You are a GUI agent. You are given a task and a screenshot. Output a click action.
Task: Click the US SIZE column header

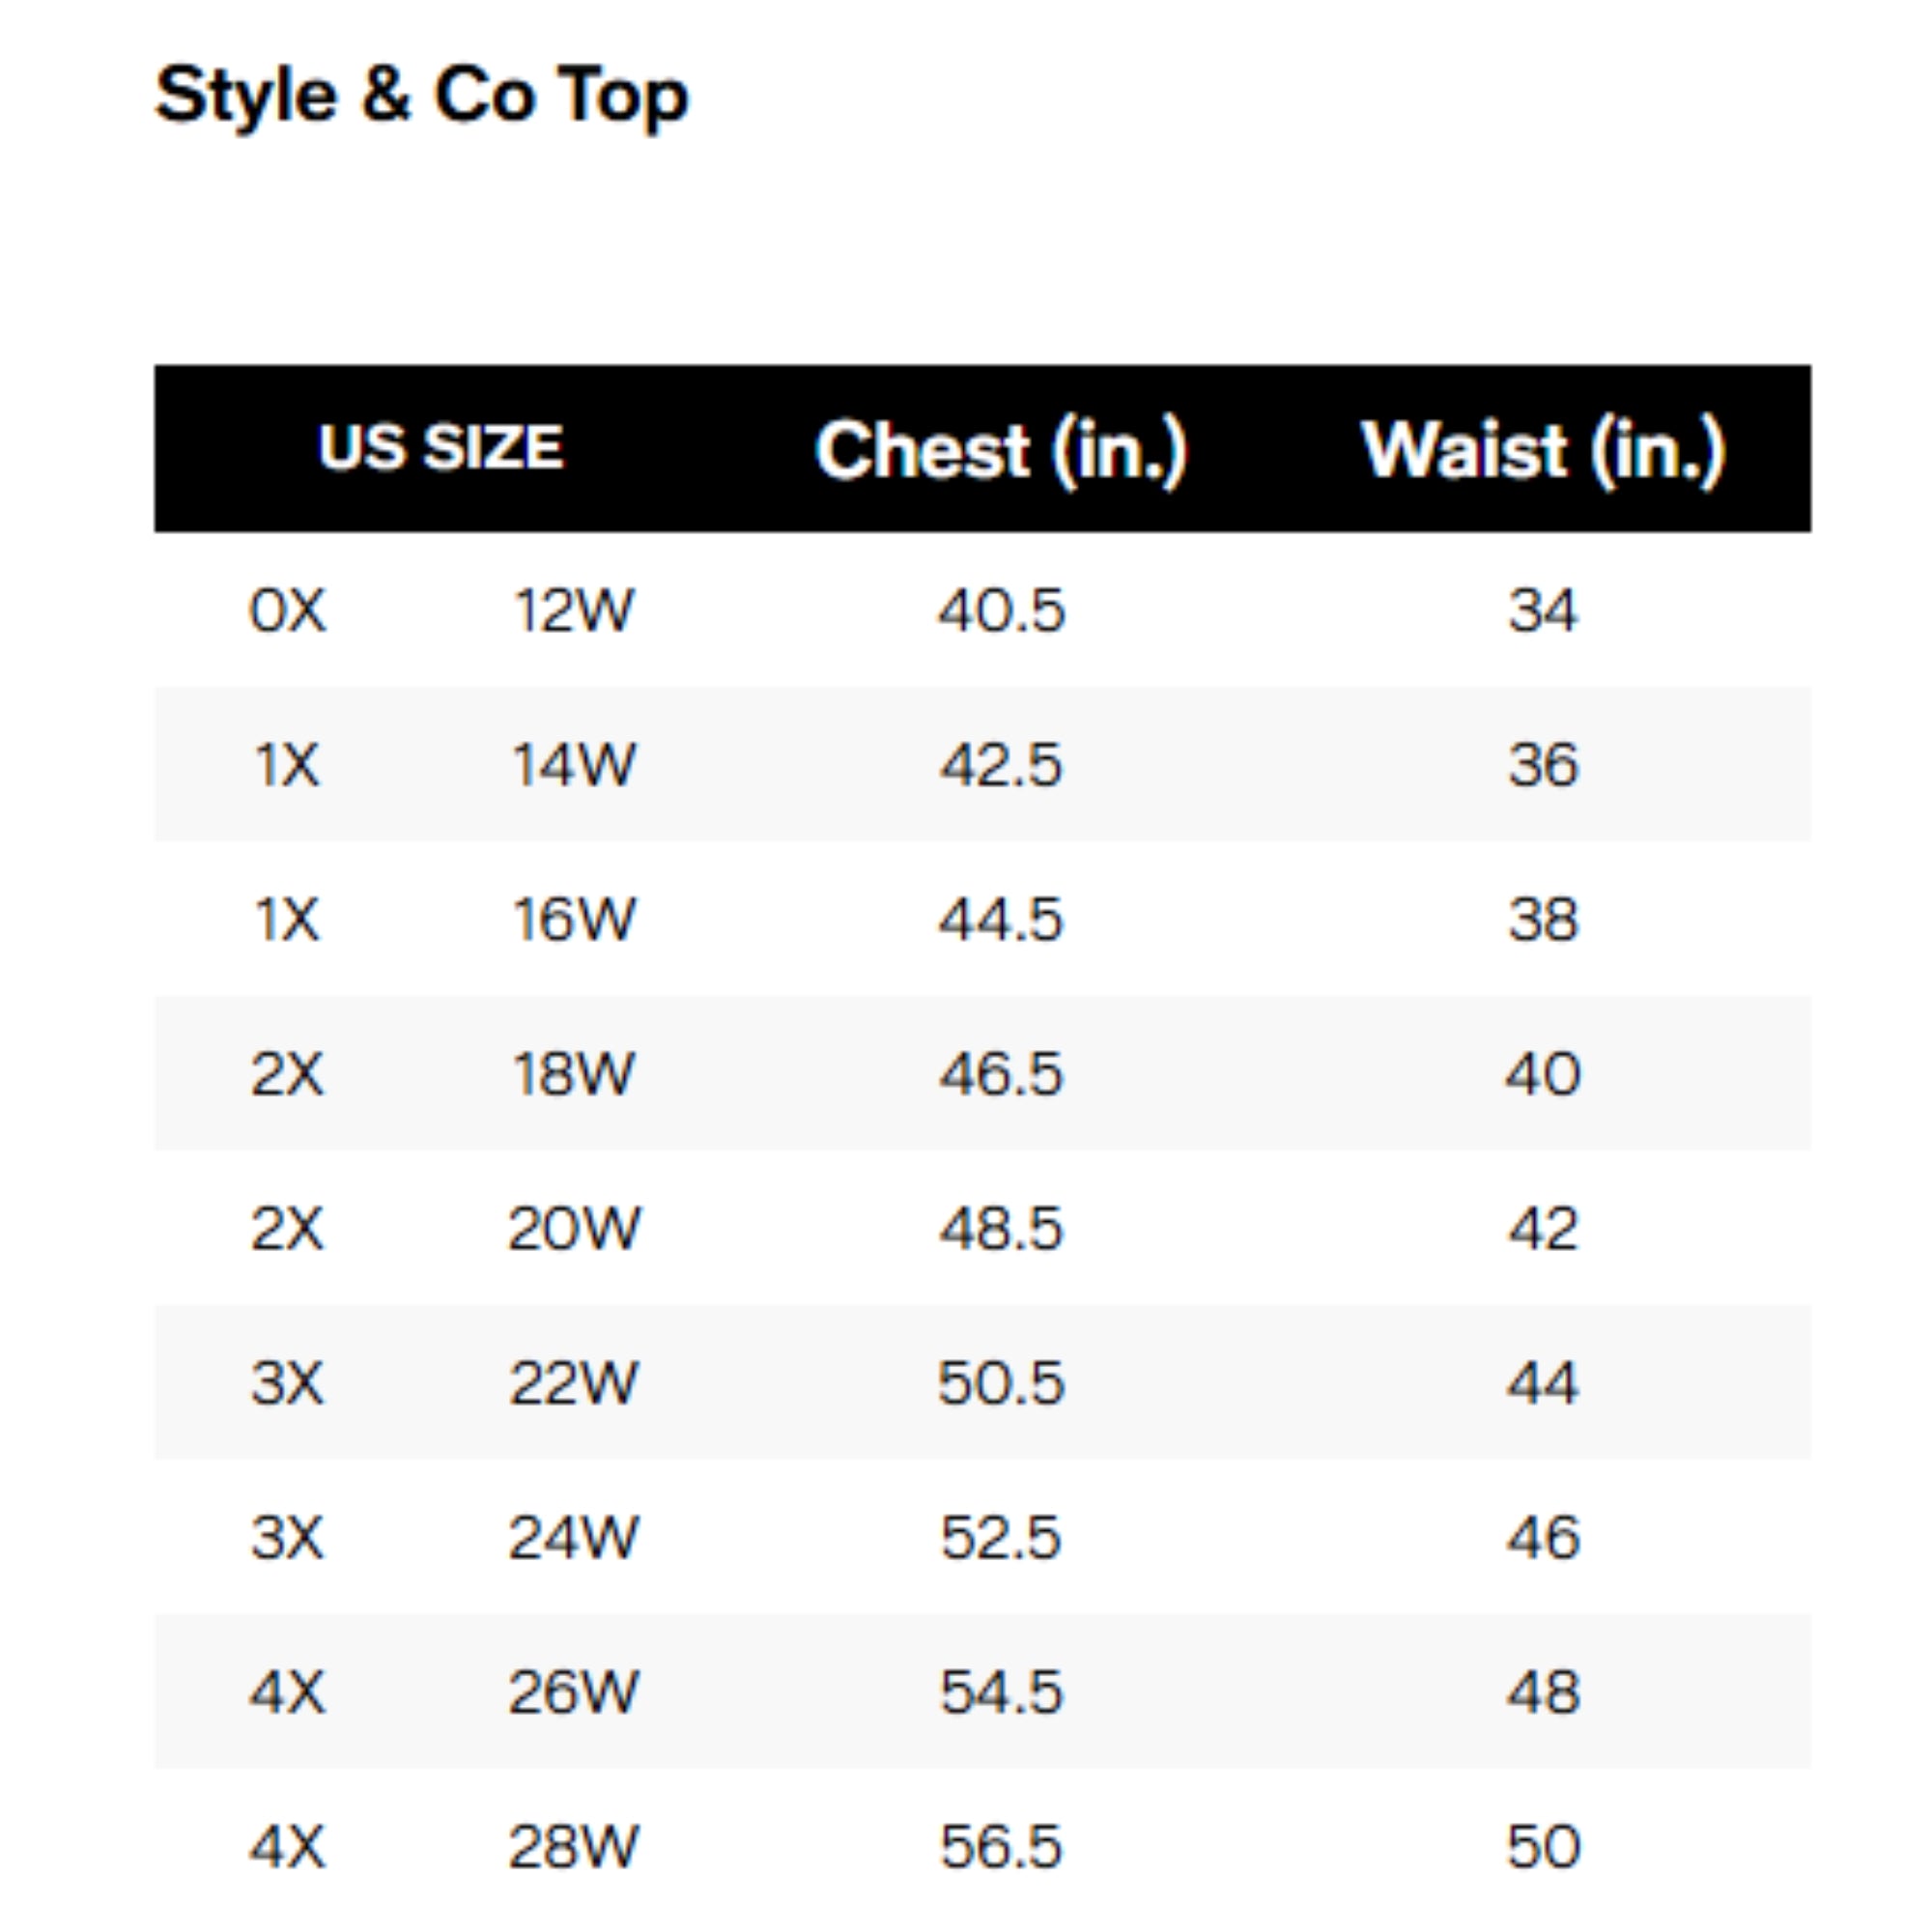coord(441,447)
